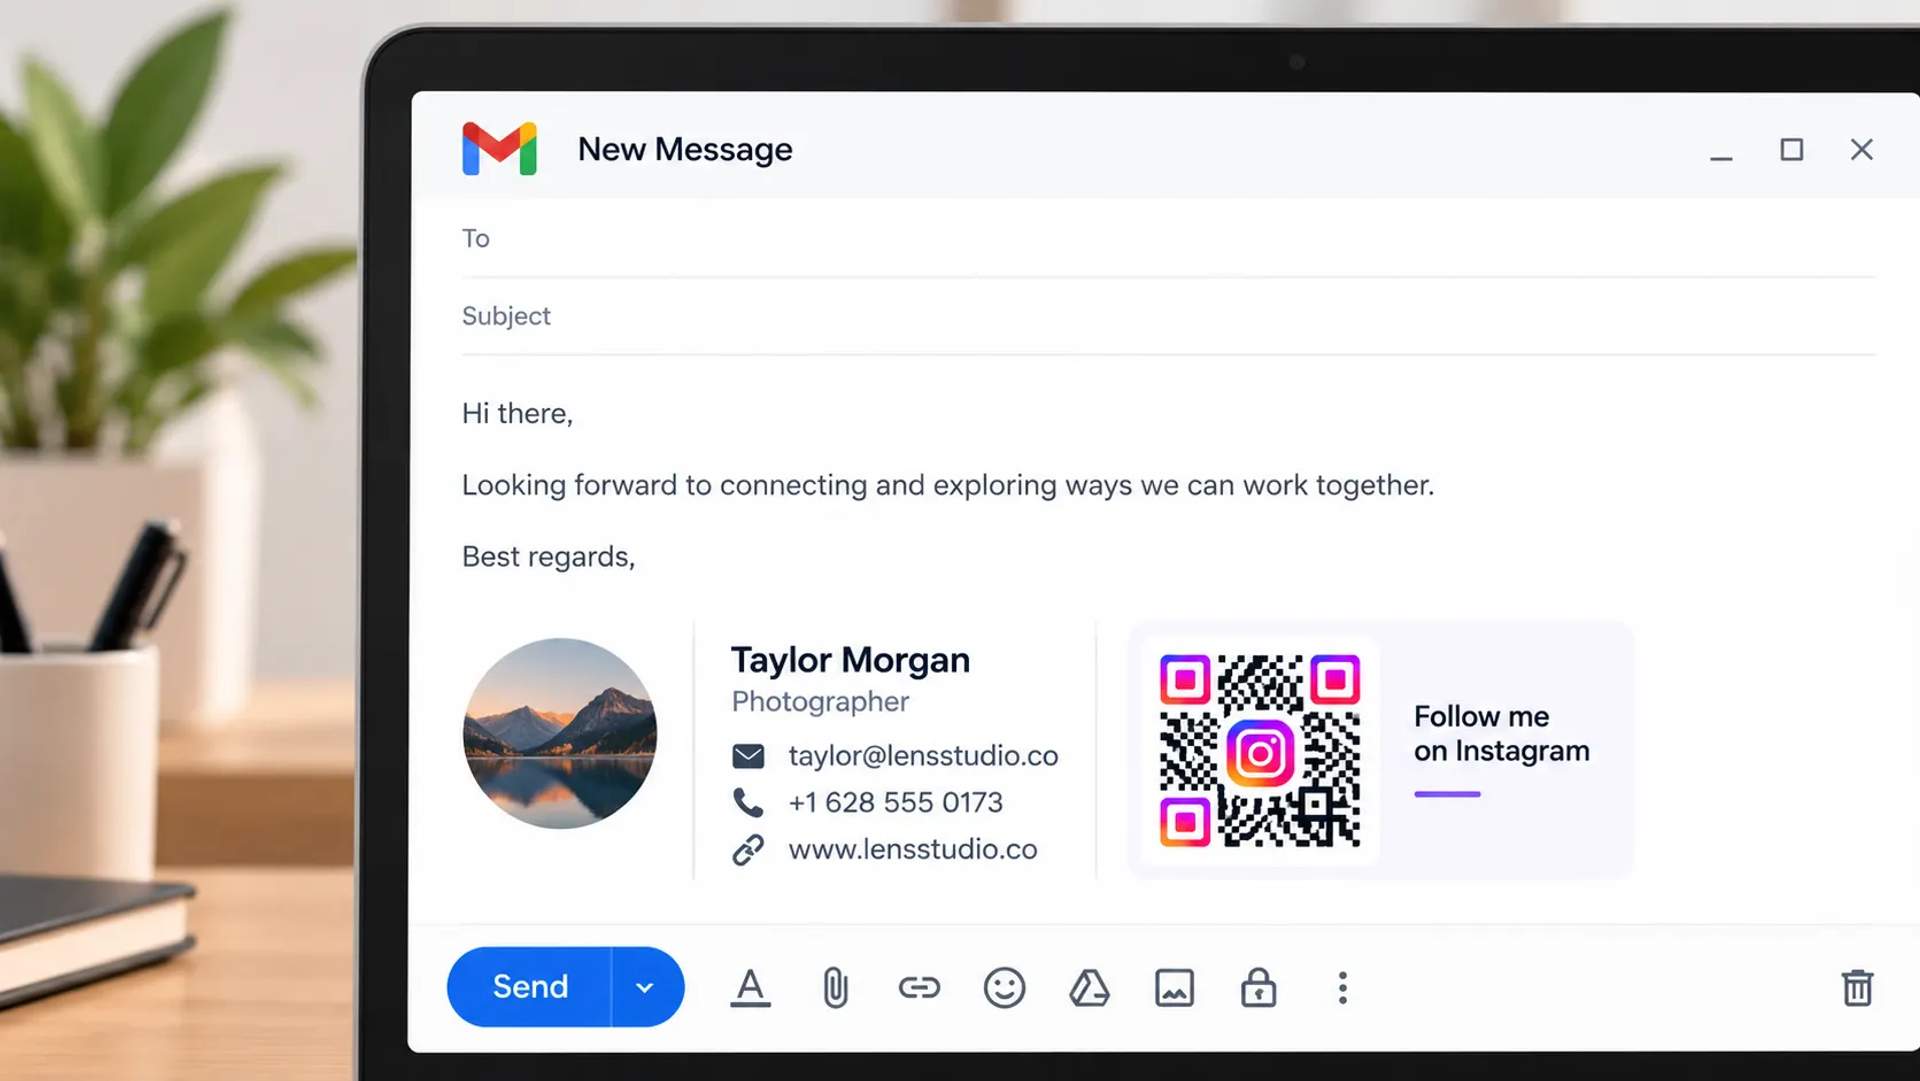Click the 'Best regards,' line
The height and width of the screenshot is (1081, 1920).
pyautogui.click(x=548, y=556)
